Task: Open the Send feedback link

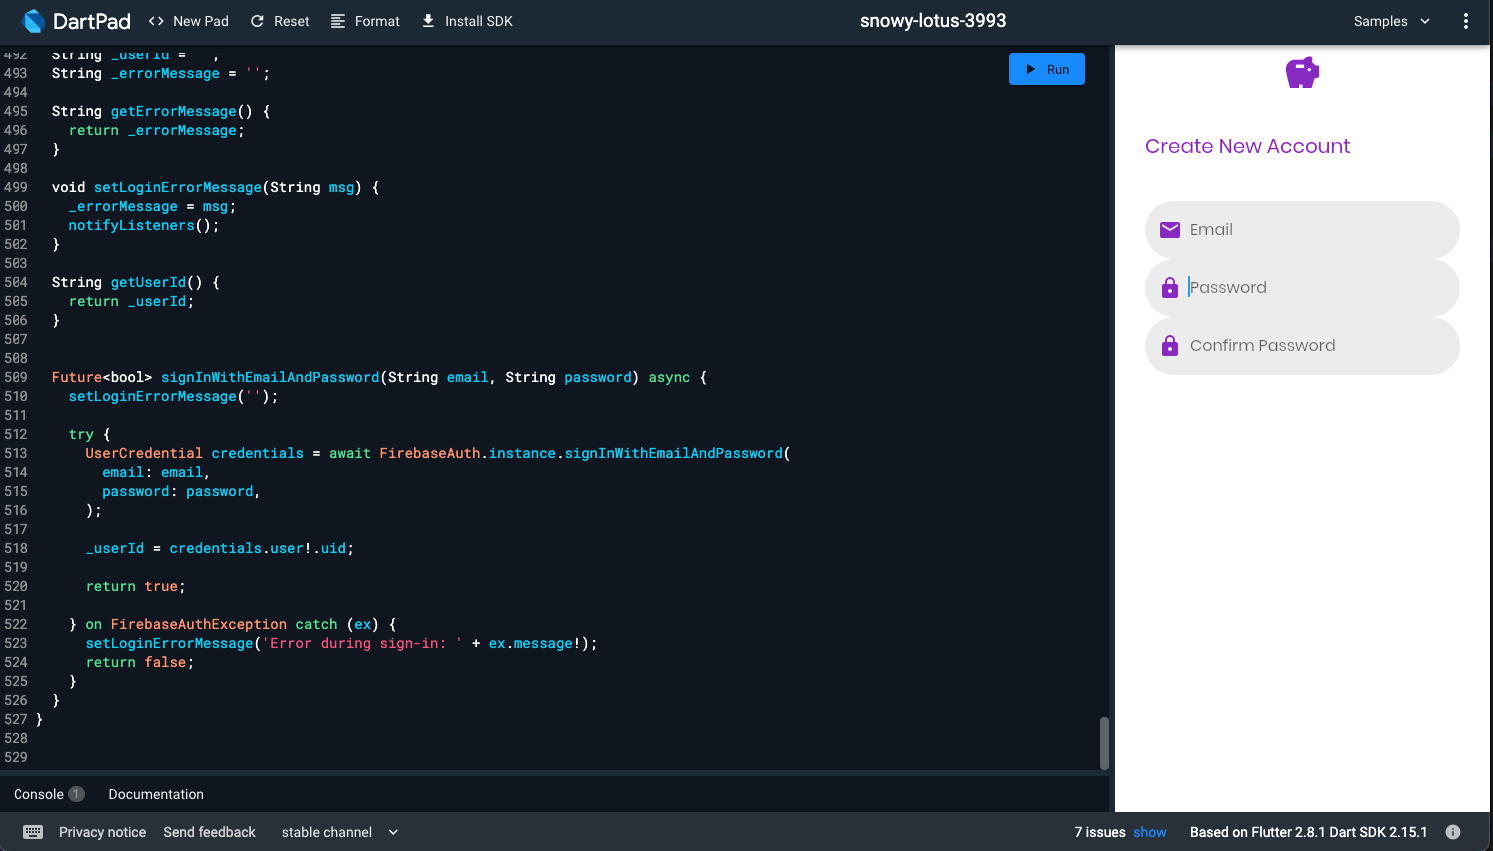Action: pos(209,832)
